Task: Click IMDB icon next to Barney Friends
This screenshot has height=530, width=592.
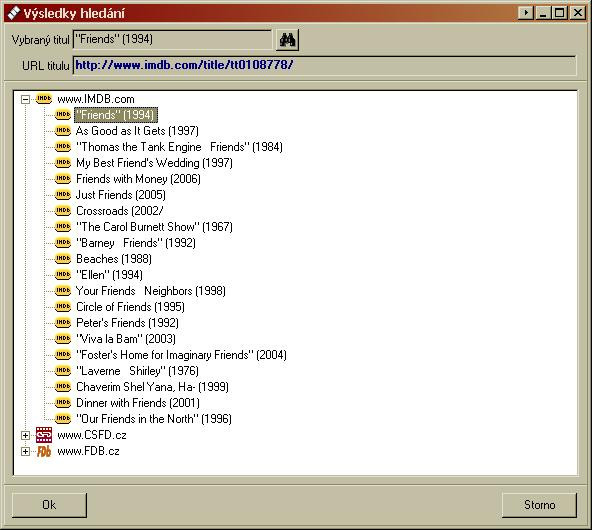Action: (x=63, y=243)
